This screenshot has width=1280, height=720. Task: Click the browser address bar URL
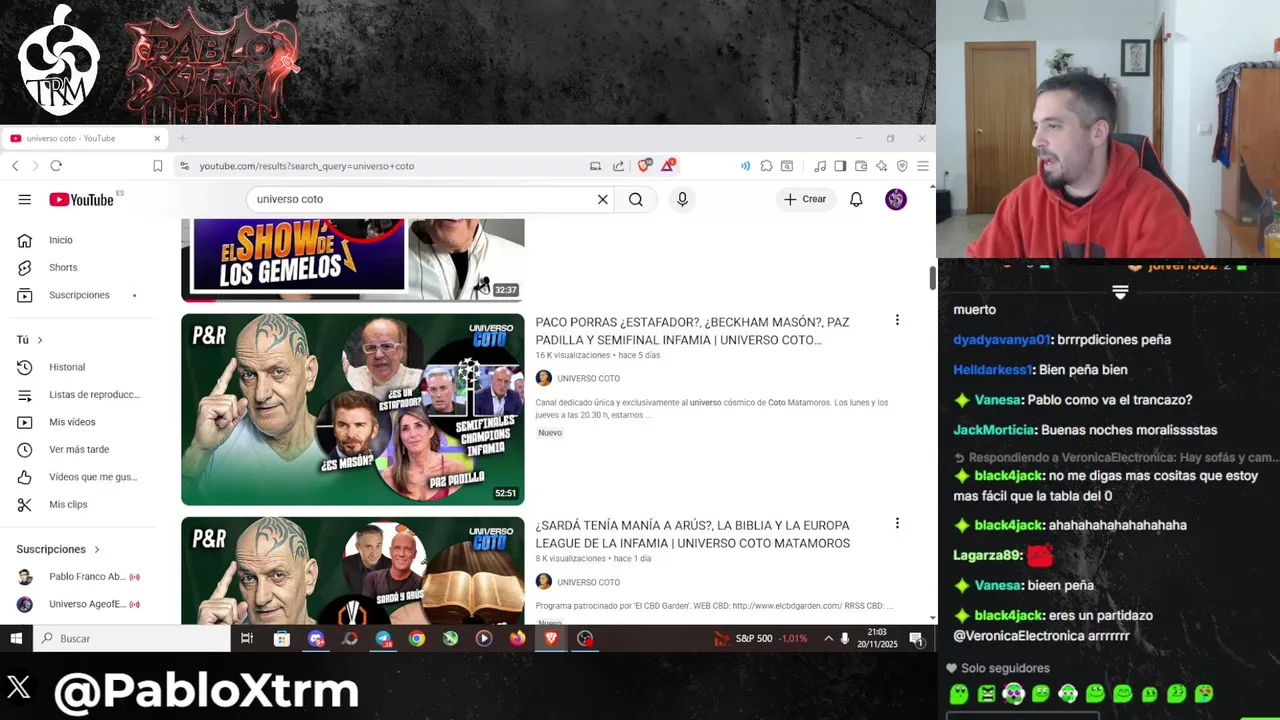pyautogui.click(x=306, y=166)
